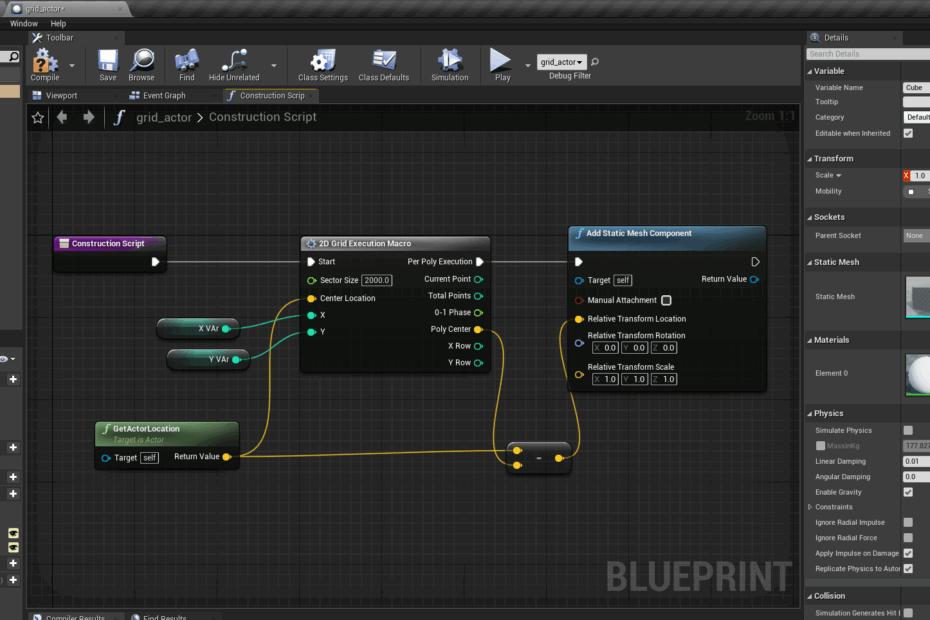This screenshot has height=620, width=930.
Task: Toggle the Enable Gravity checkbox
Action: click(x=908, y=492)
